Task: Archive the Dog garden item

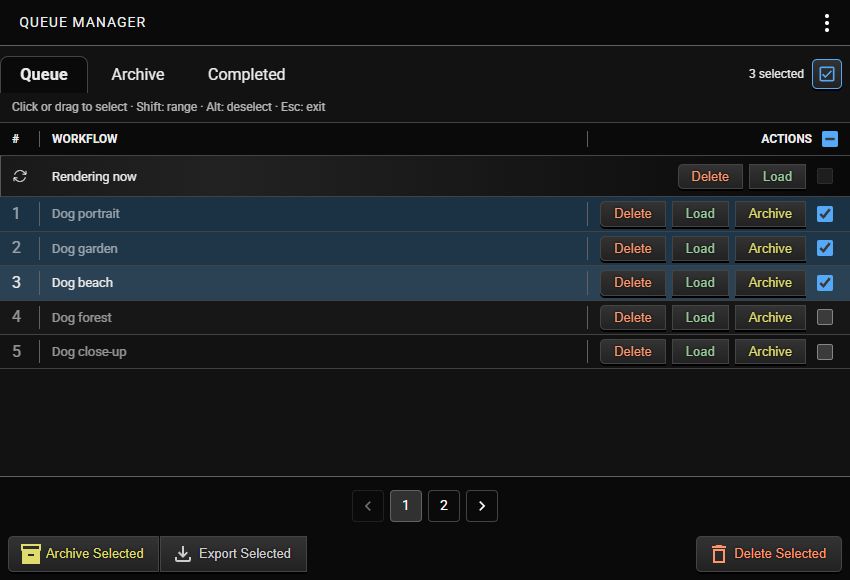Action: pos(770,249)
